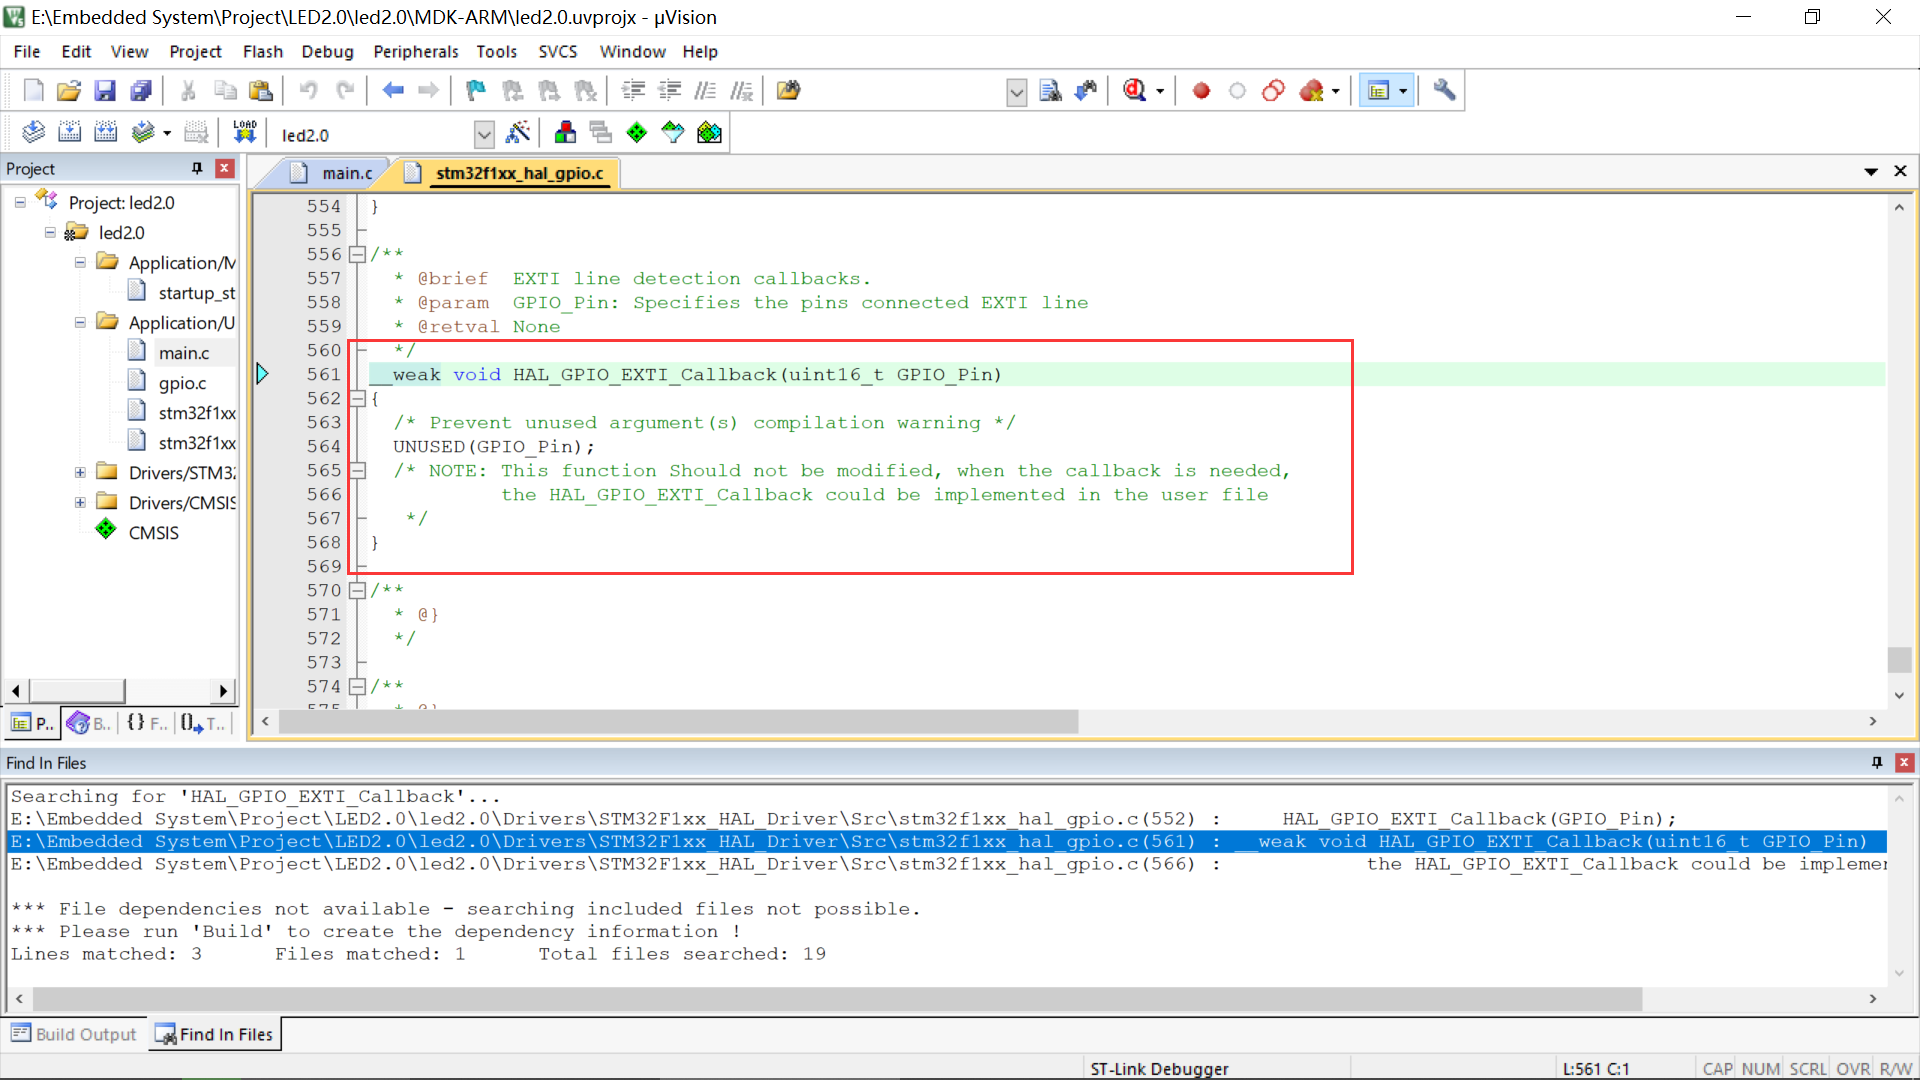The width and height of the screenshot is (1920, 1080).
Task: Click the Configuration wrench icon
Action: (1443, 91)
